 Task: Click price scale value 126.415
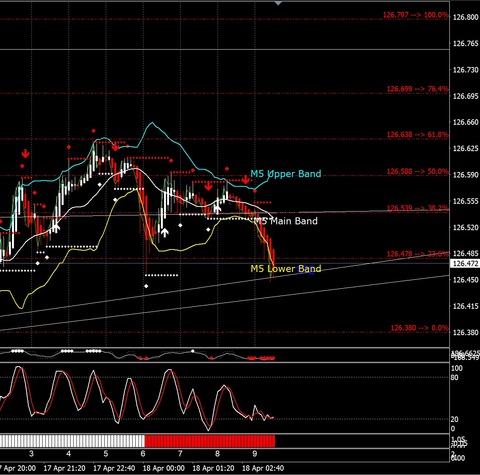(x=466, y=306)
